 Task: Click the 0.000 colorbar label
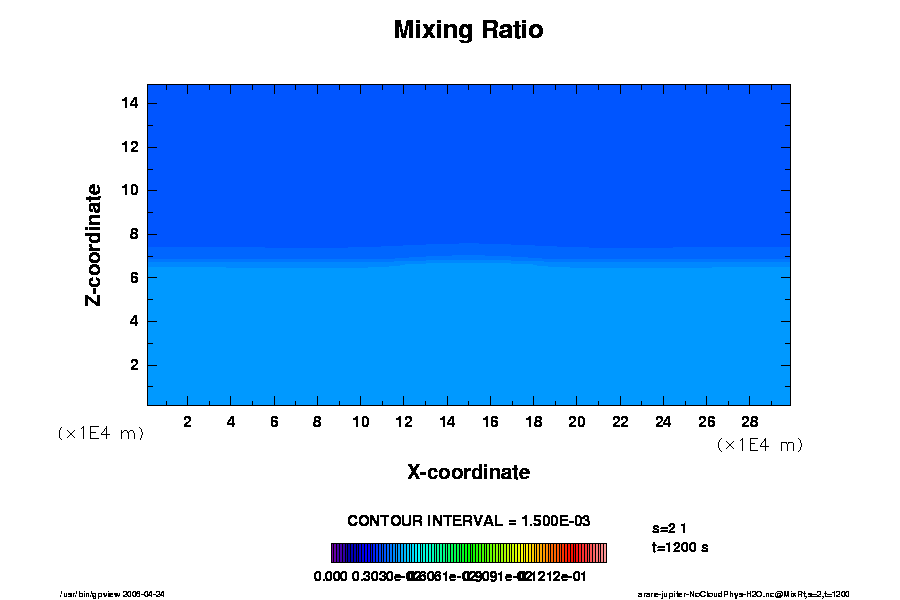tap(330, 576)
